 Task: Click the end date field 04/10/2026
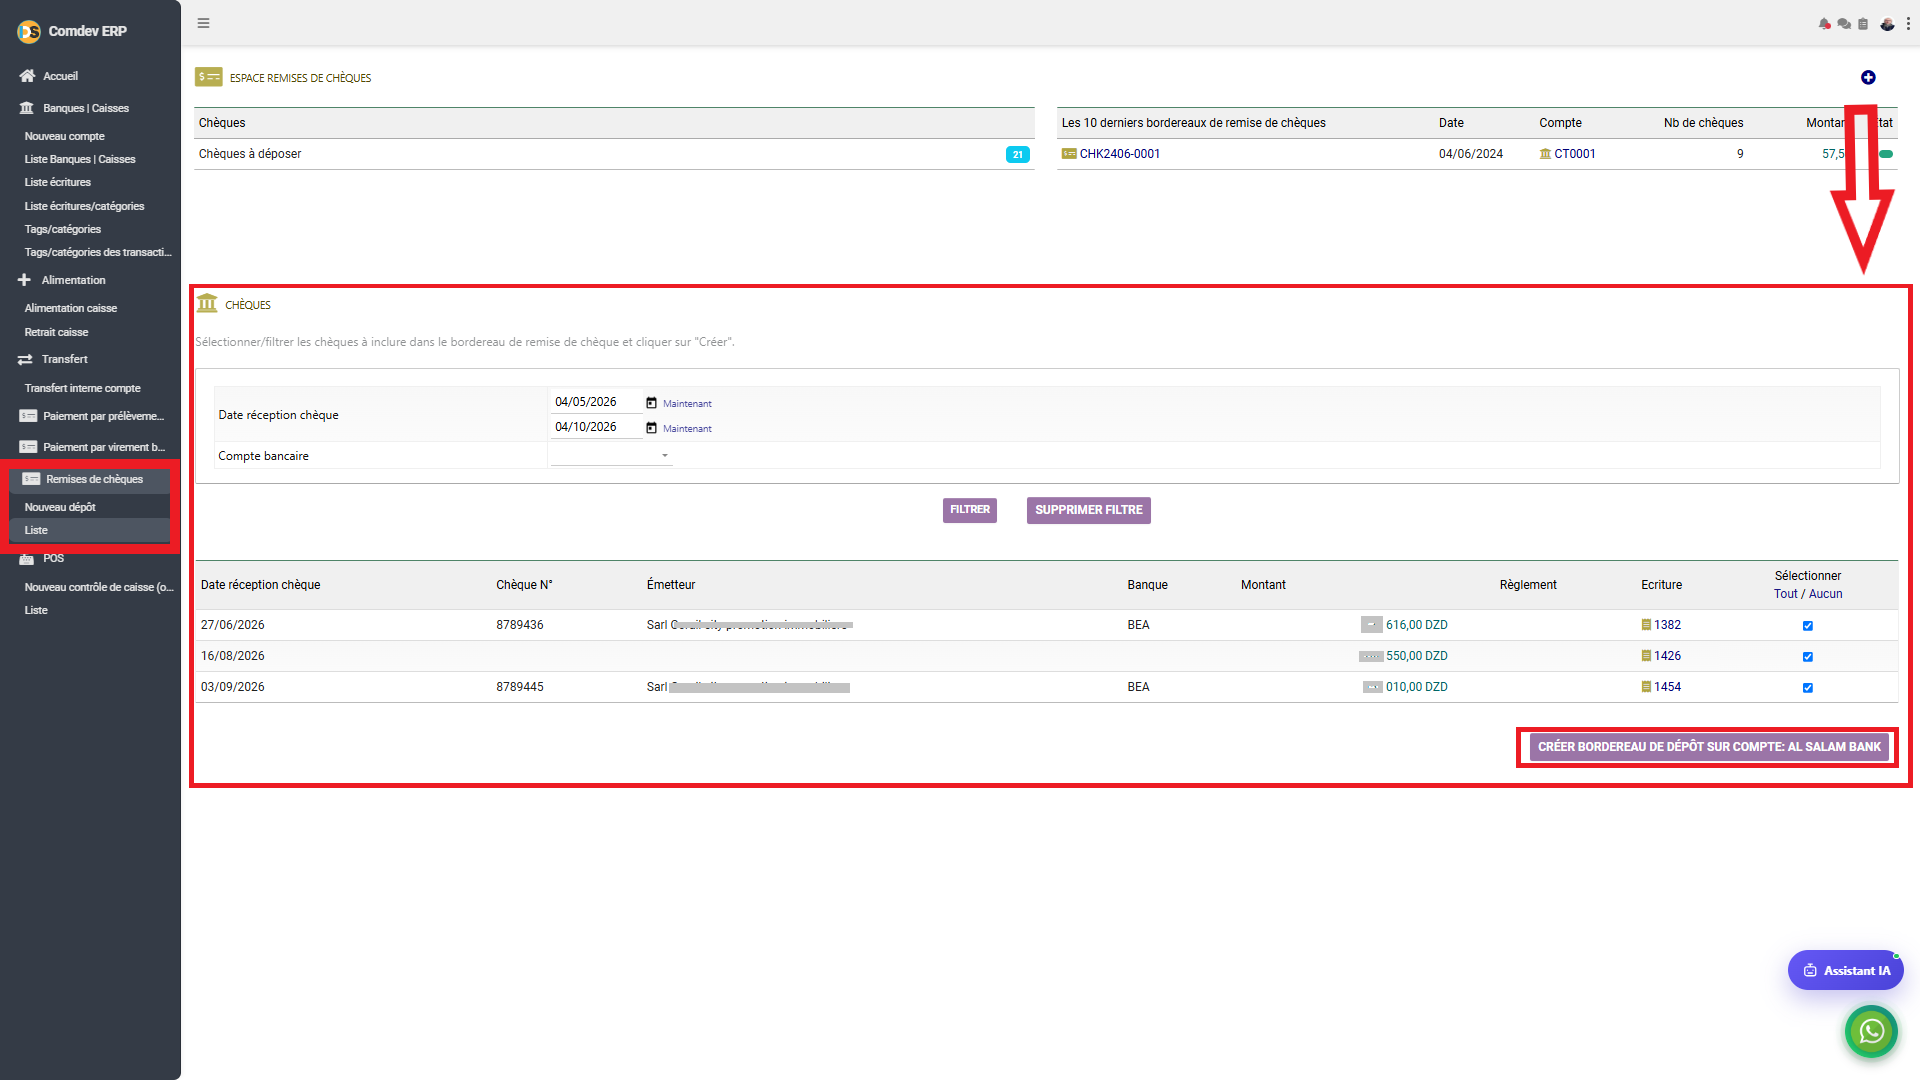(596, 427)
